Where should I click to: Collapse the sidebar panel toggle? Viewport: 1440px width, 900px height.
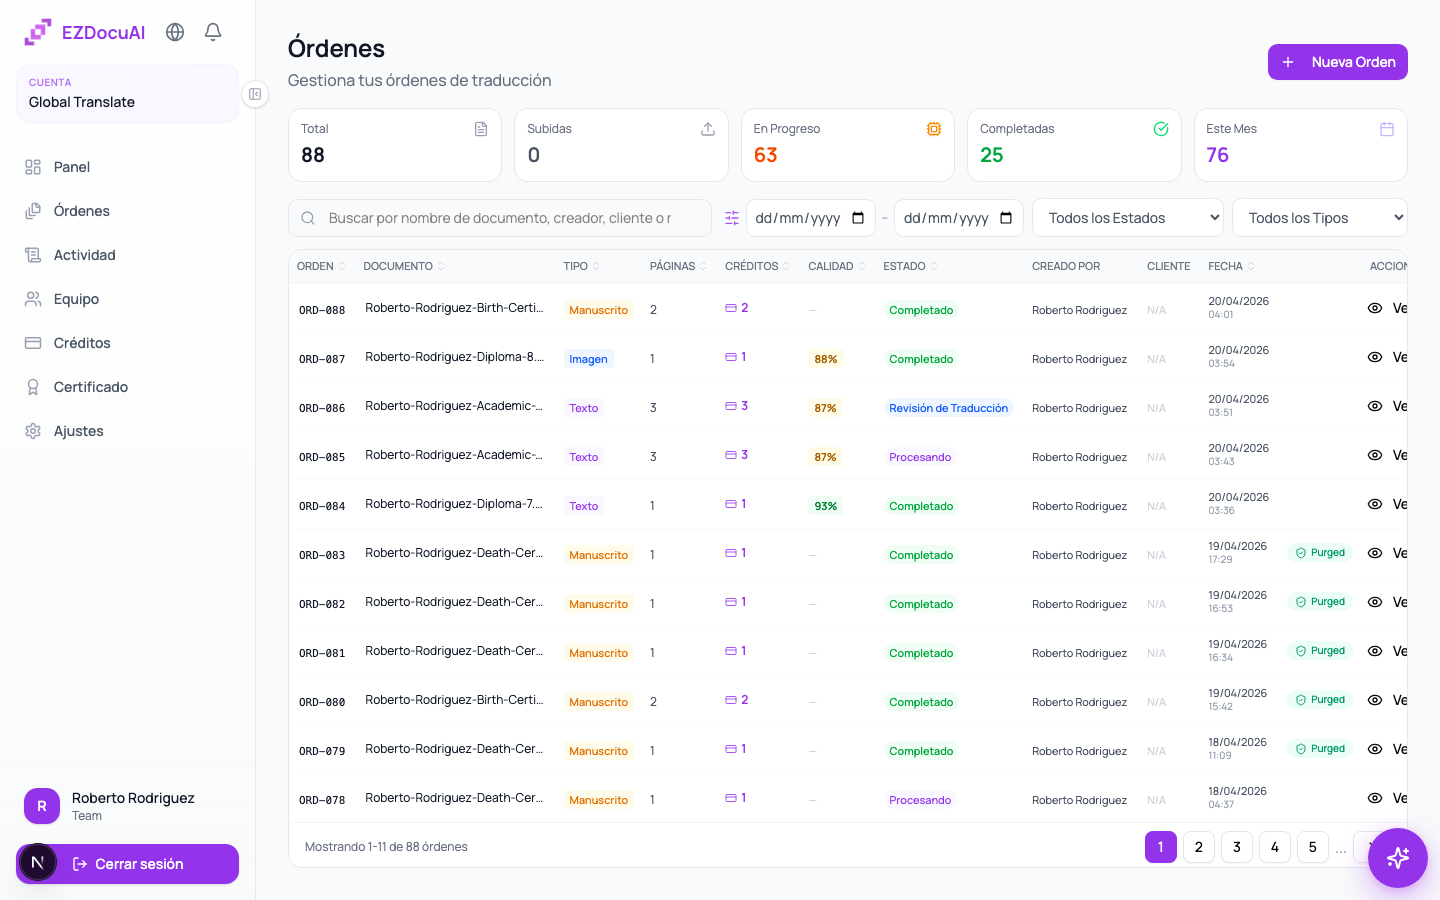pyautogui.click(x=255, y=94)
